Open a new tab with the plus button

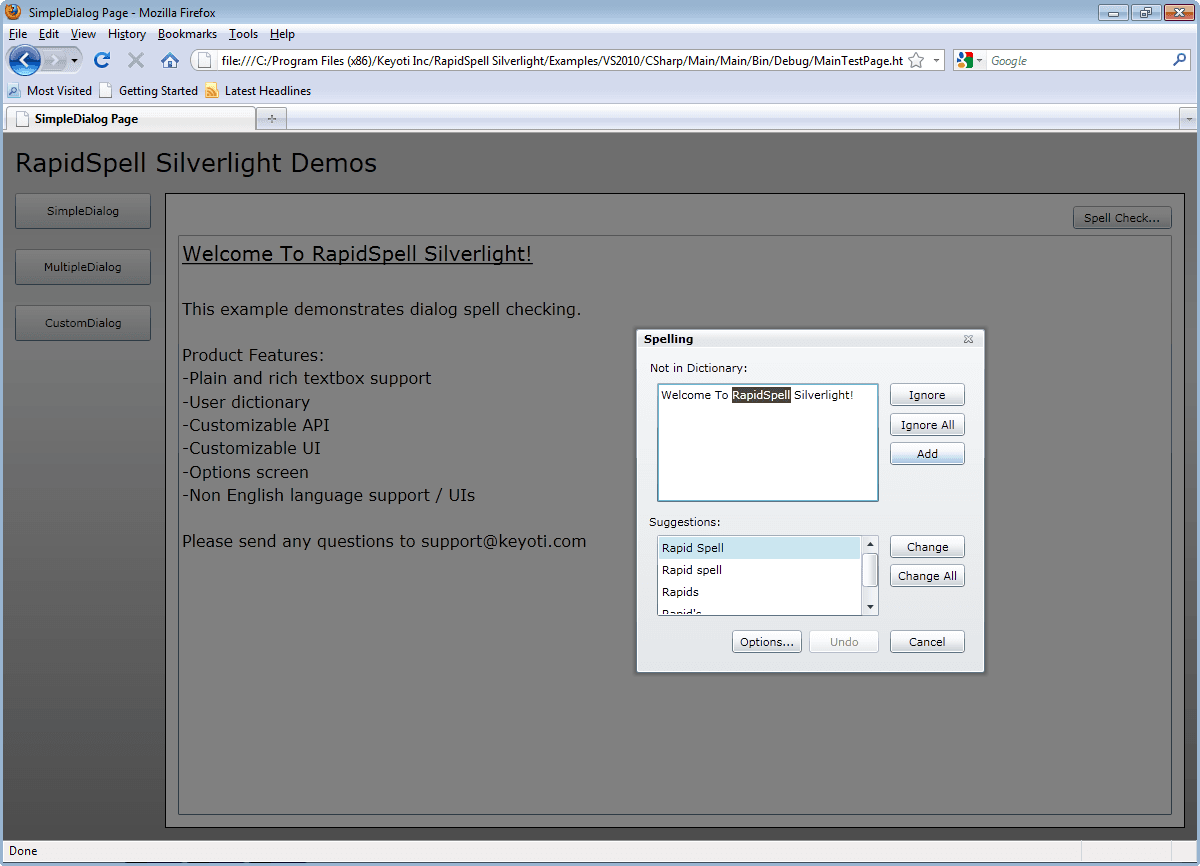[x=270, y=119]
